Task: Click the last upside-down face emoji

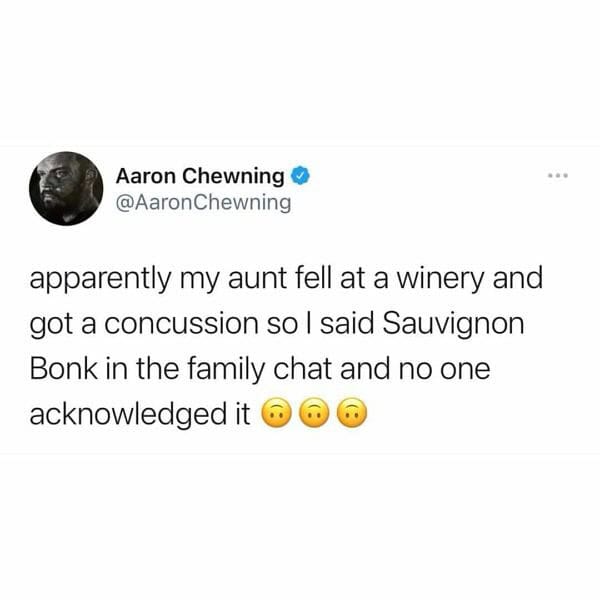Action: pos(352,413)
